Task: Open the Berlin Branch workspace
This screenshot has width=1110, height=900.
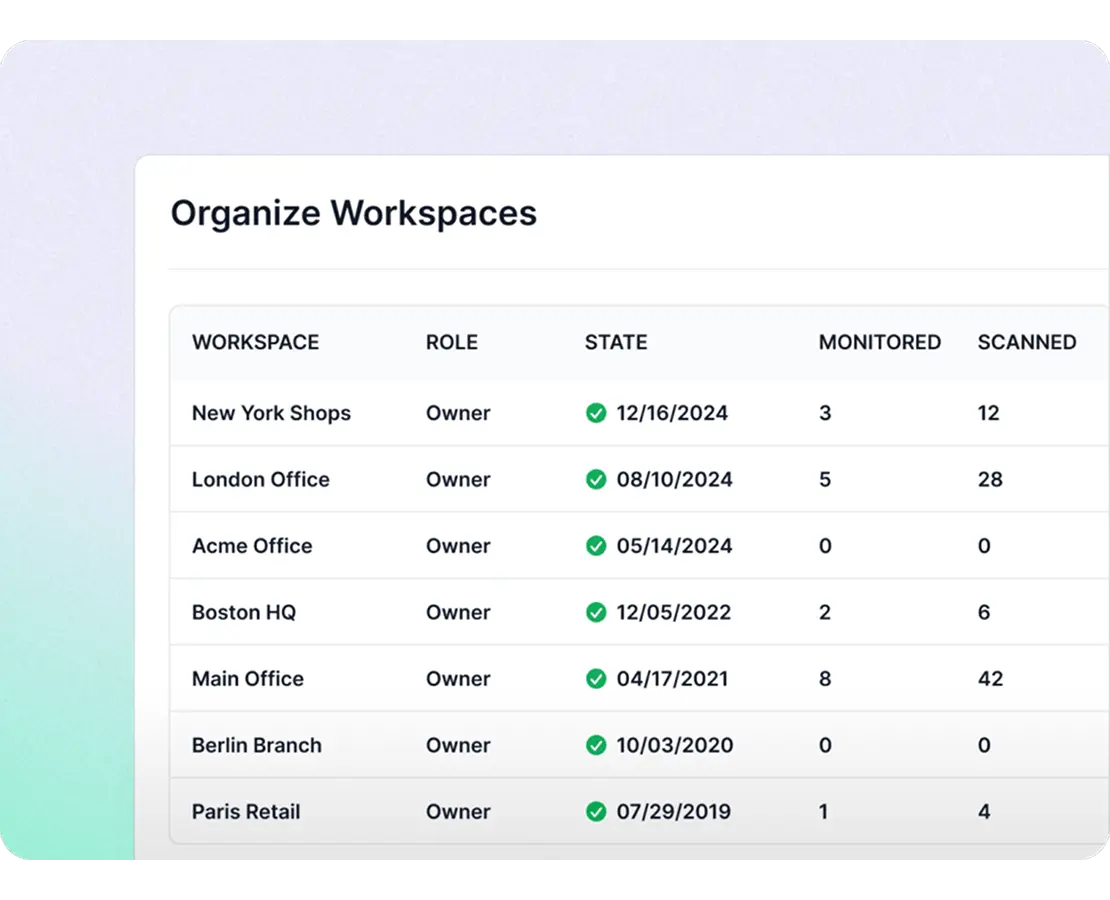Action: point(256,746)
